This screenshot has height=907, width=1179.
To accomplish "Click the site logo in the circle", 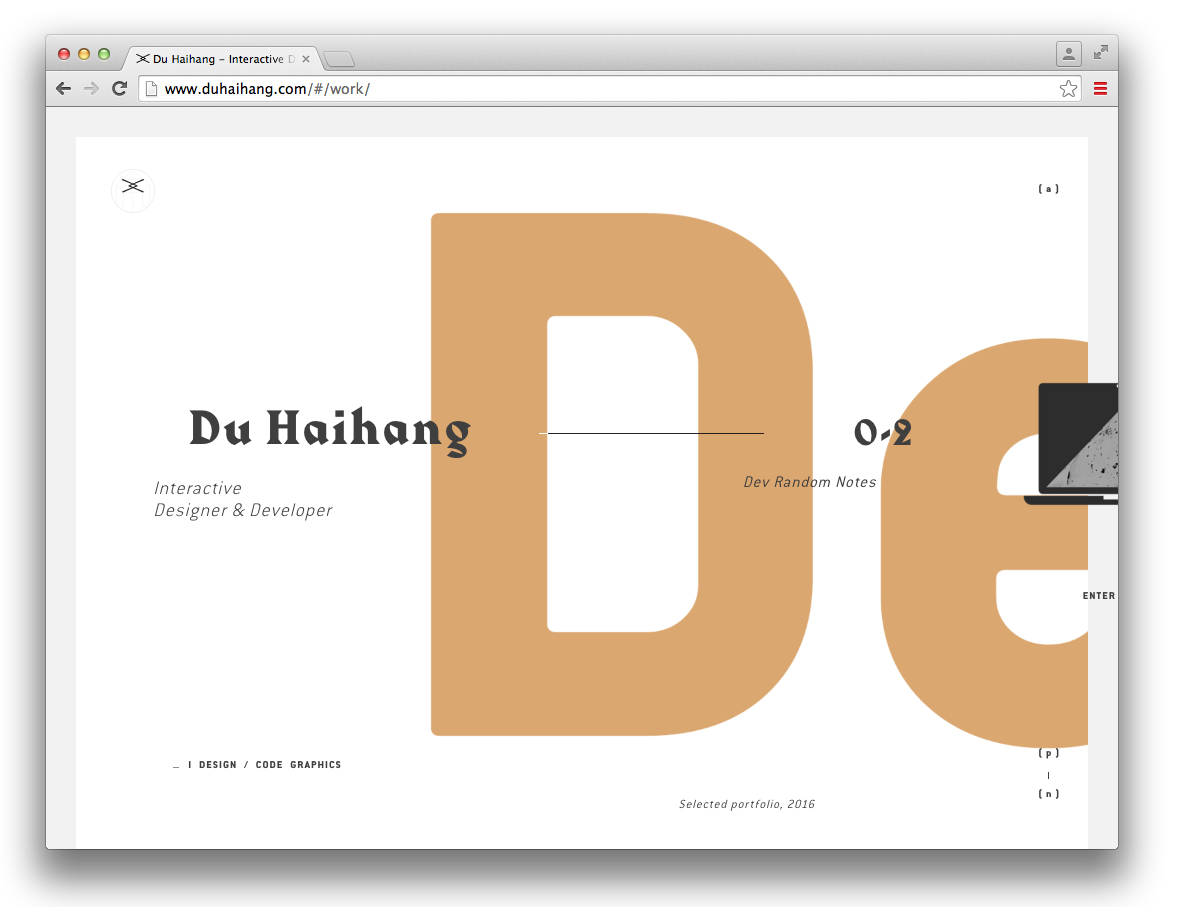I will coord(133,190).
